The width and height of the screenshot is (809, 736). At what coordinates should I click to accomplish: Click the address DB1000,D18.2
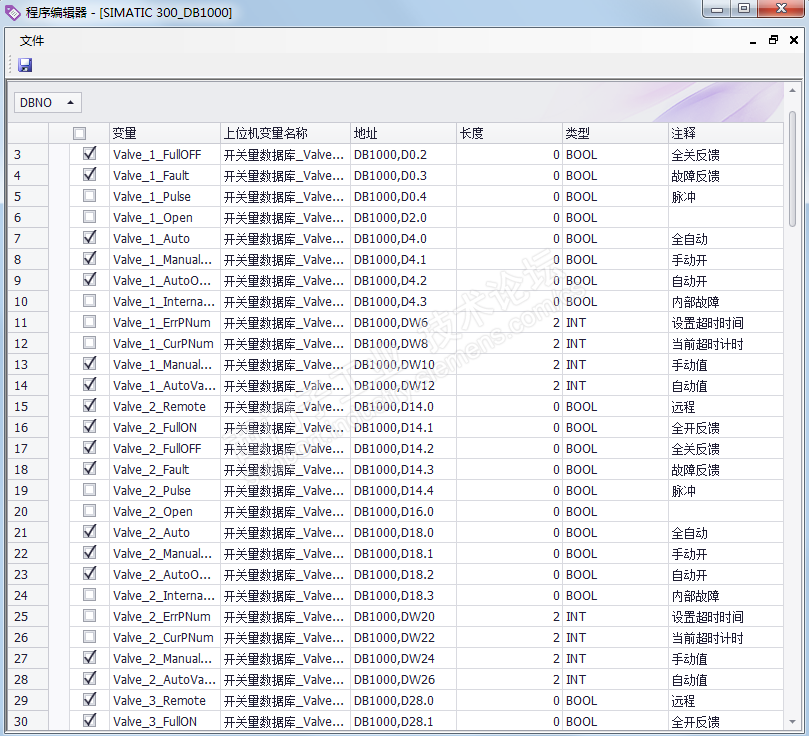pyautogui.click(x=403, y=575)
